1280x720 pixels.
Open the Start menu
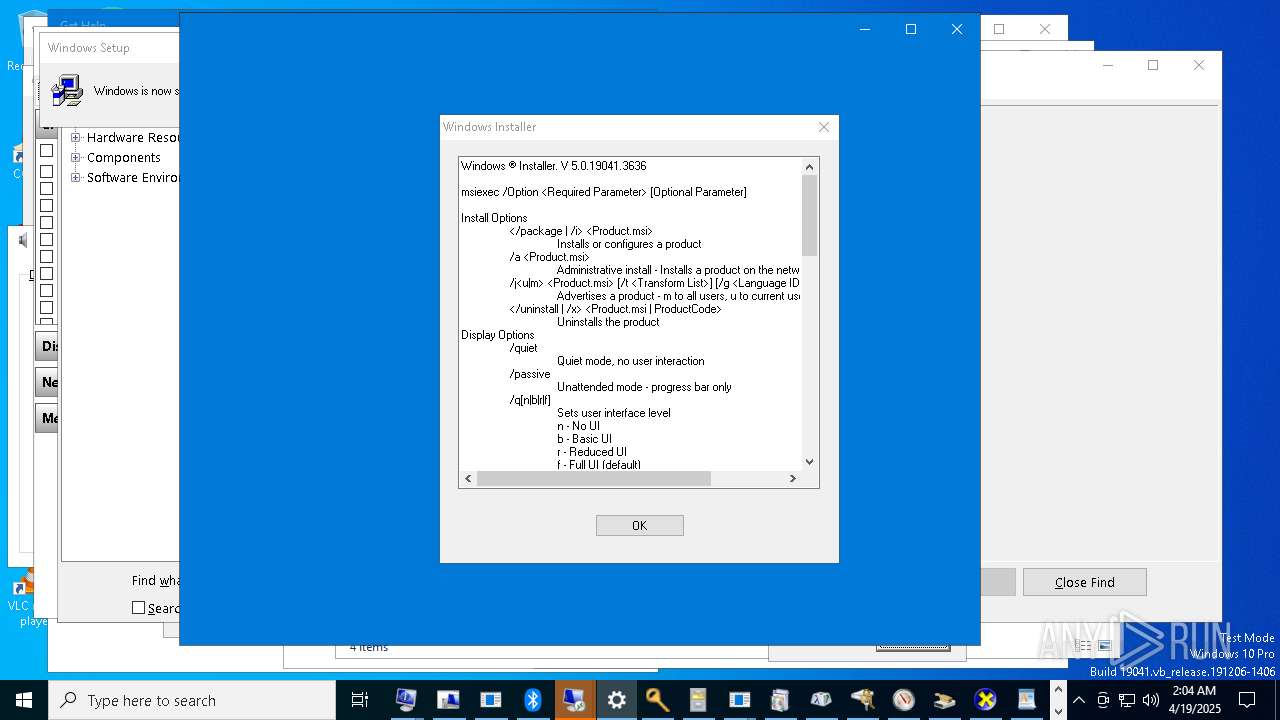tap(24, 700)
